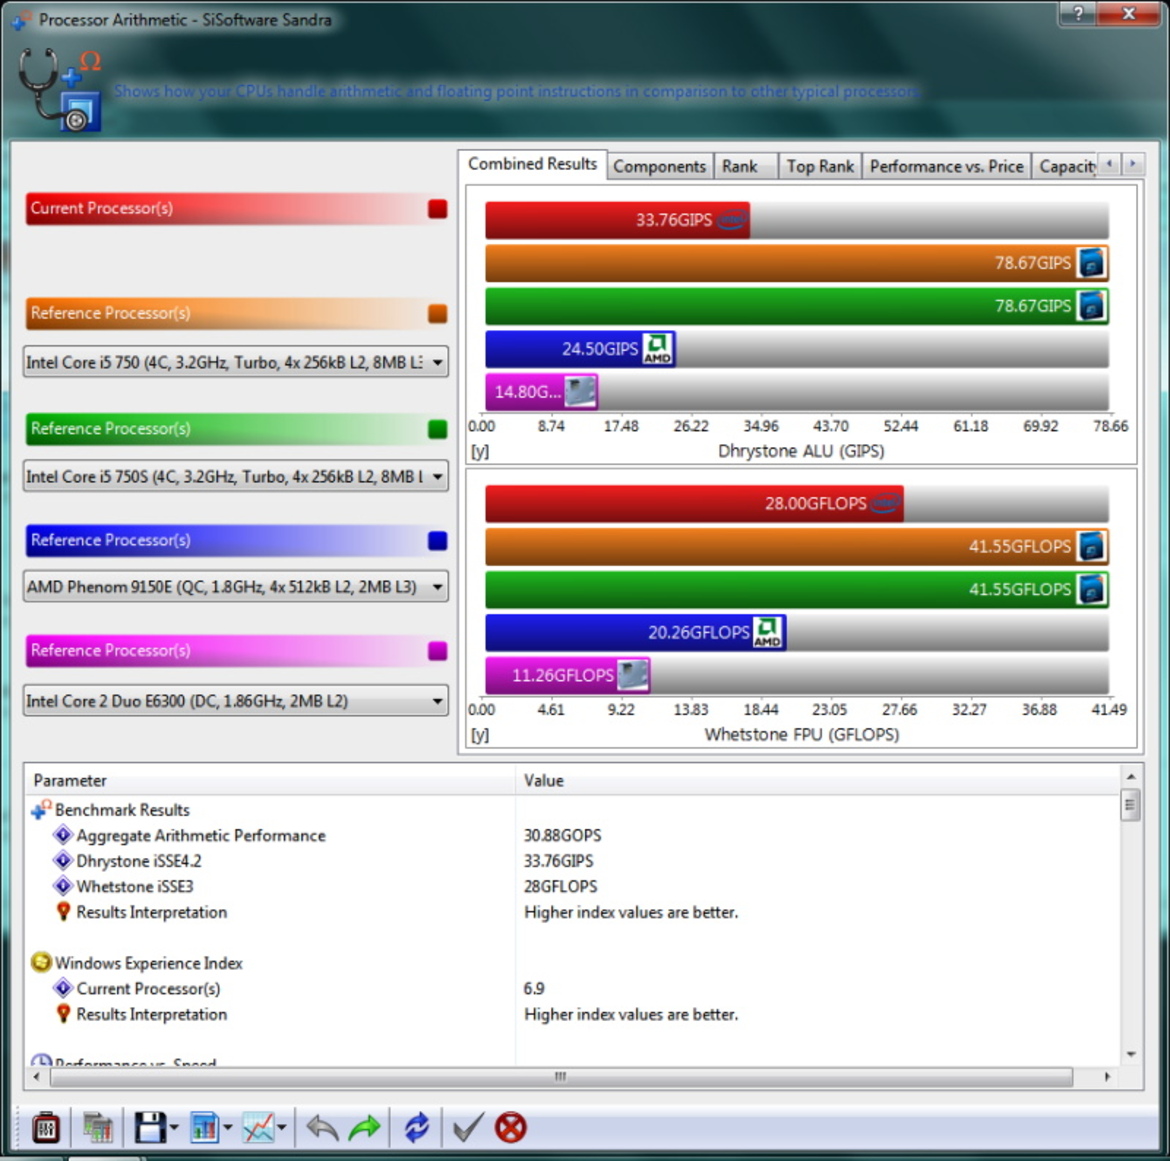Refresh the benchmark with blue arrows icon
This screenshot has width=1170, height=1161.
(x=416, y=1127)
